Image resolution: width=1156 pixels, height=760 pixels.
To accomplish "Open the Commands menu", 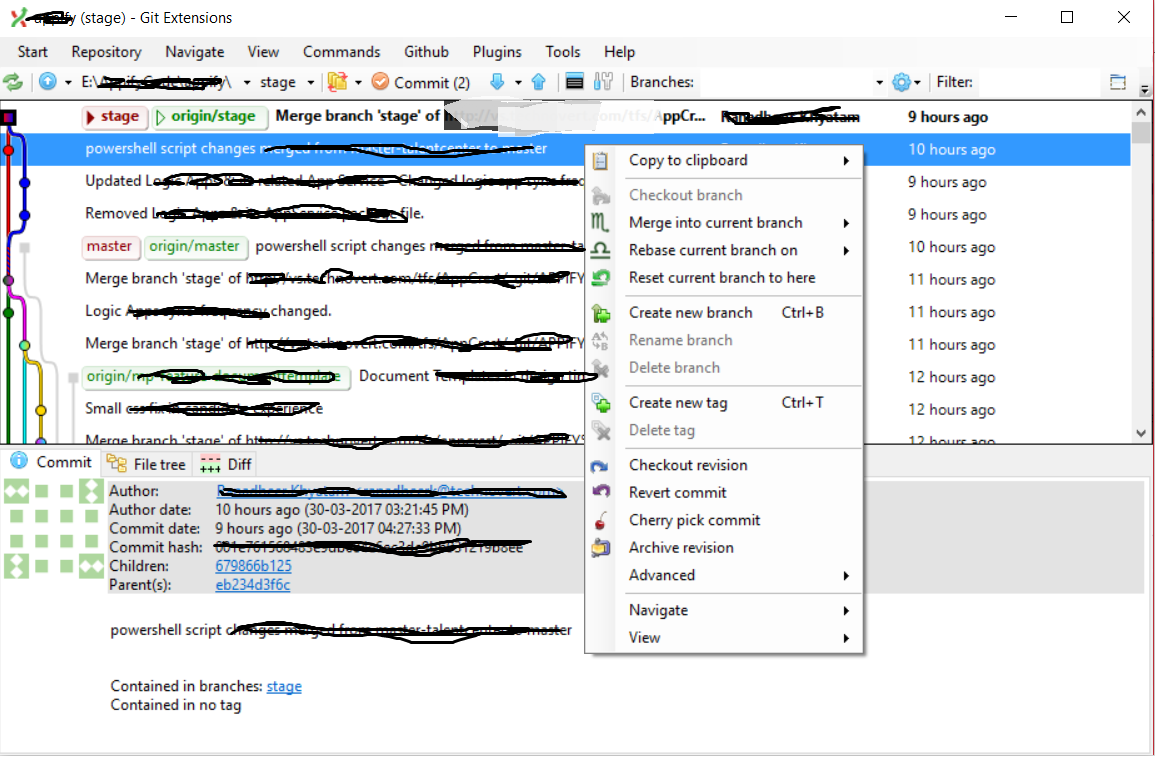I will pyautogui.click(x=341, y=52).
